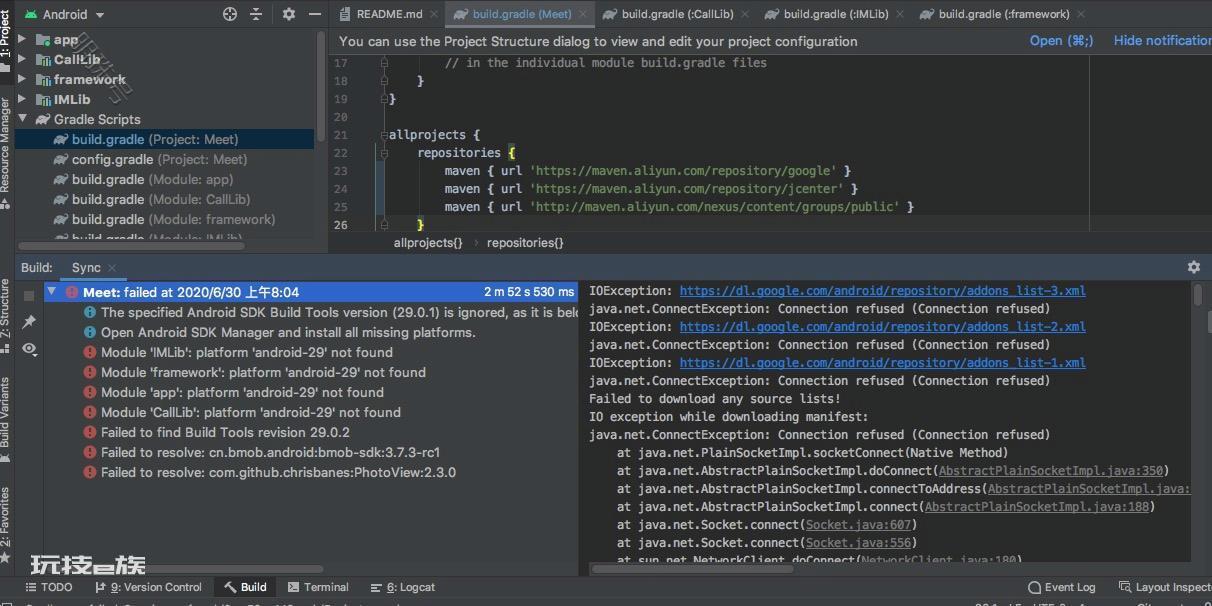This screenshot has width=1212, height=606.
Task: Open the Build panel gear settings
Action: 1193,267
